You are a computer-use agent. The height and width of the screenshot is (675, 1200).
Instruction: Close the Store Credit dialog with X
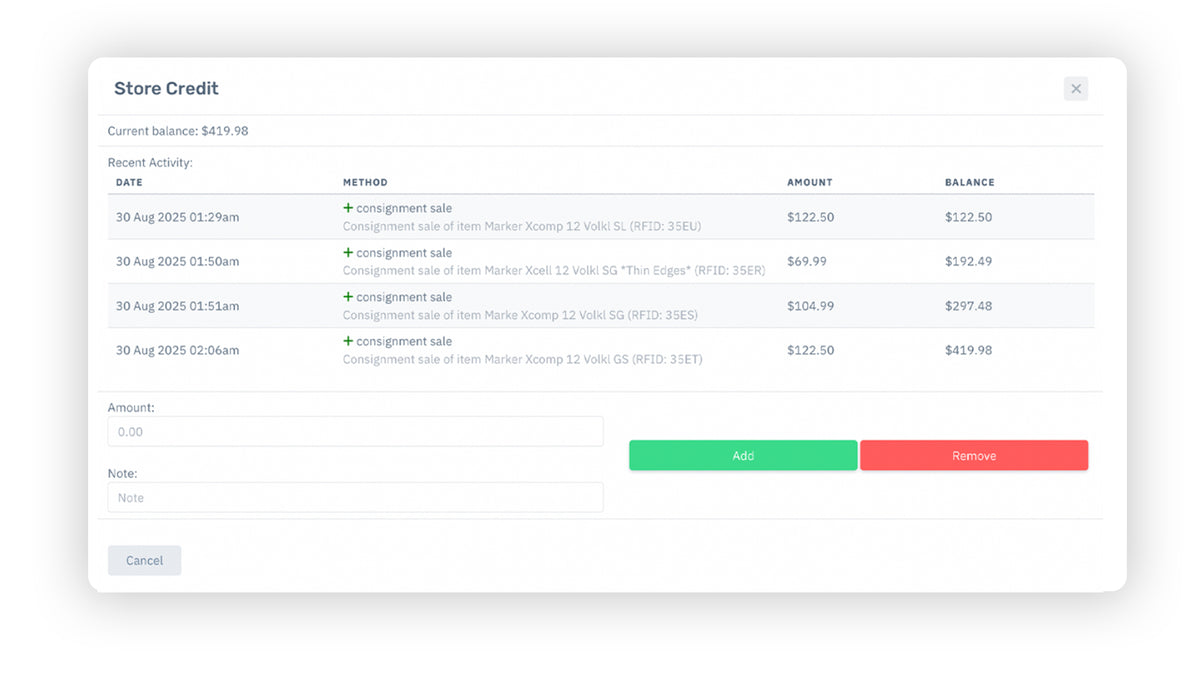[1075, 89]
